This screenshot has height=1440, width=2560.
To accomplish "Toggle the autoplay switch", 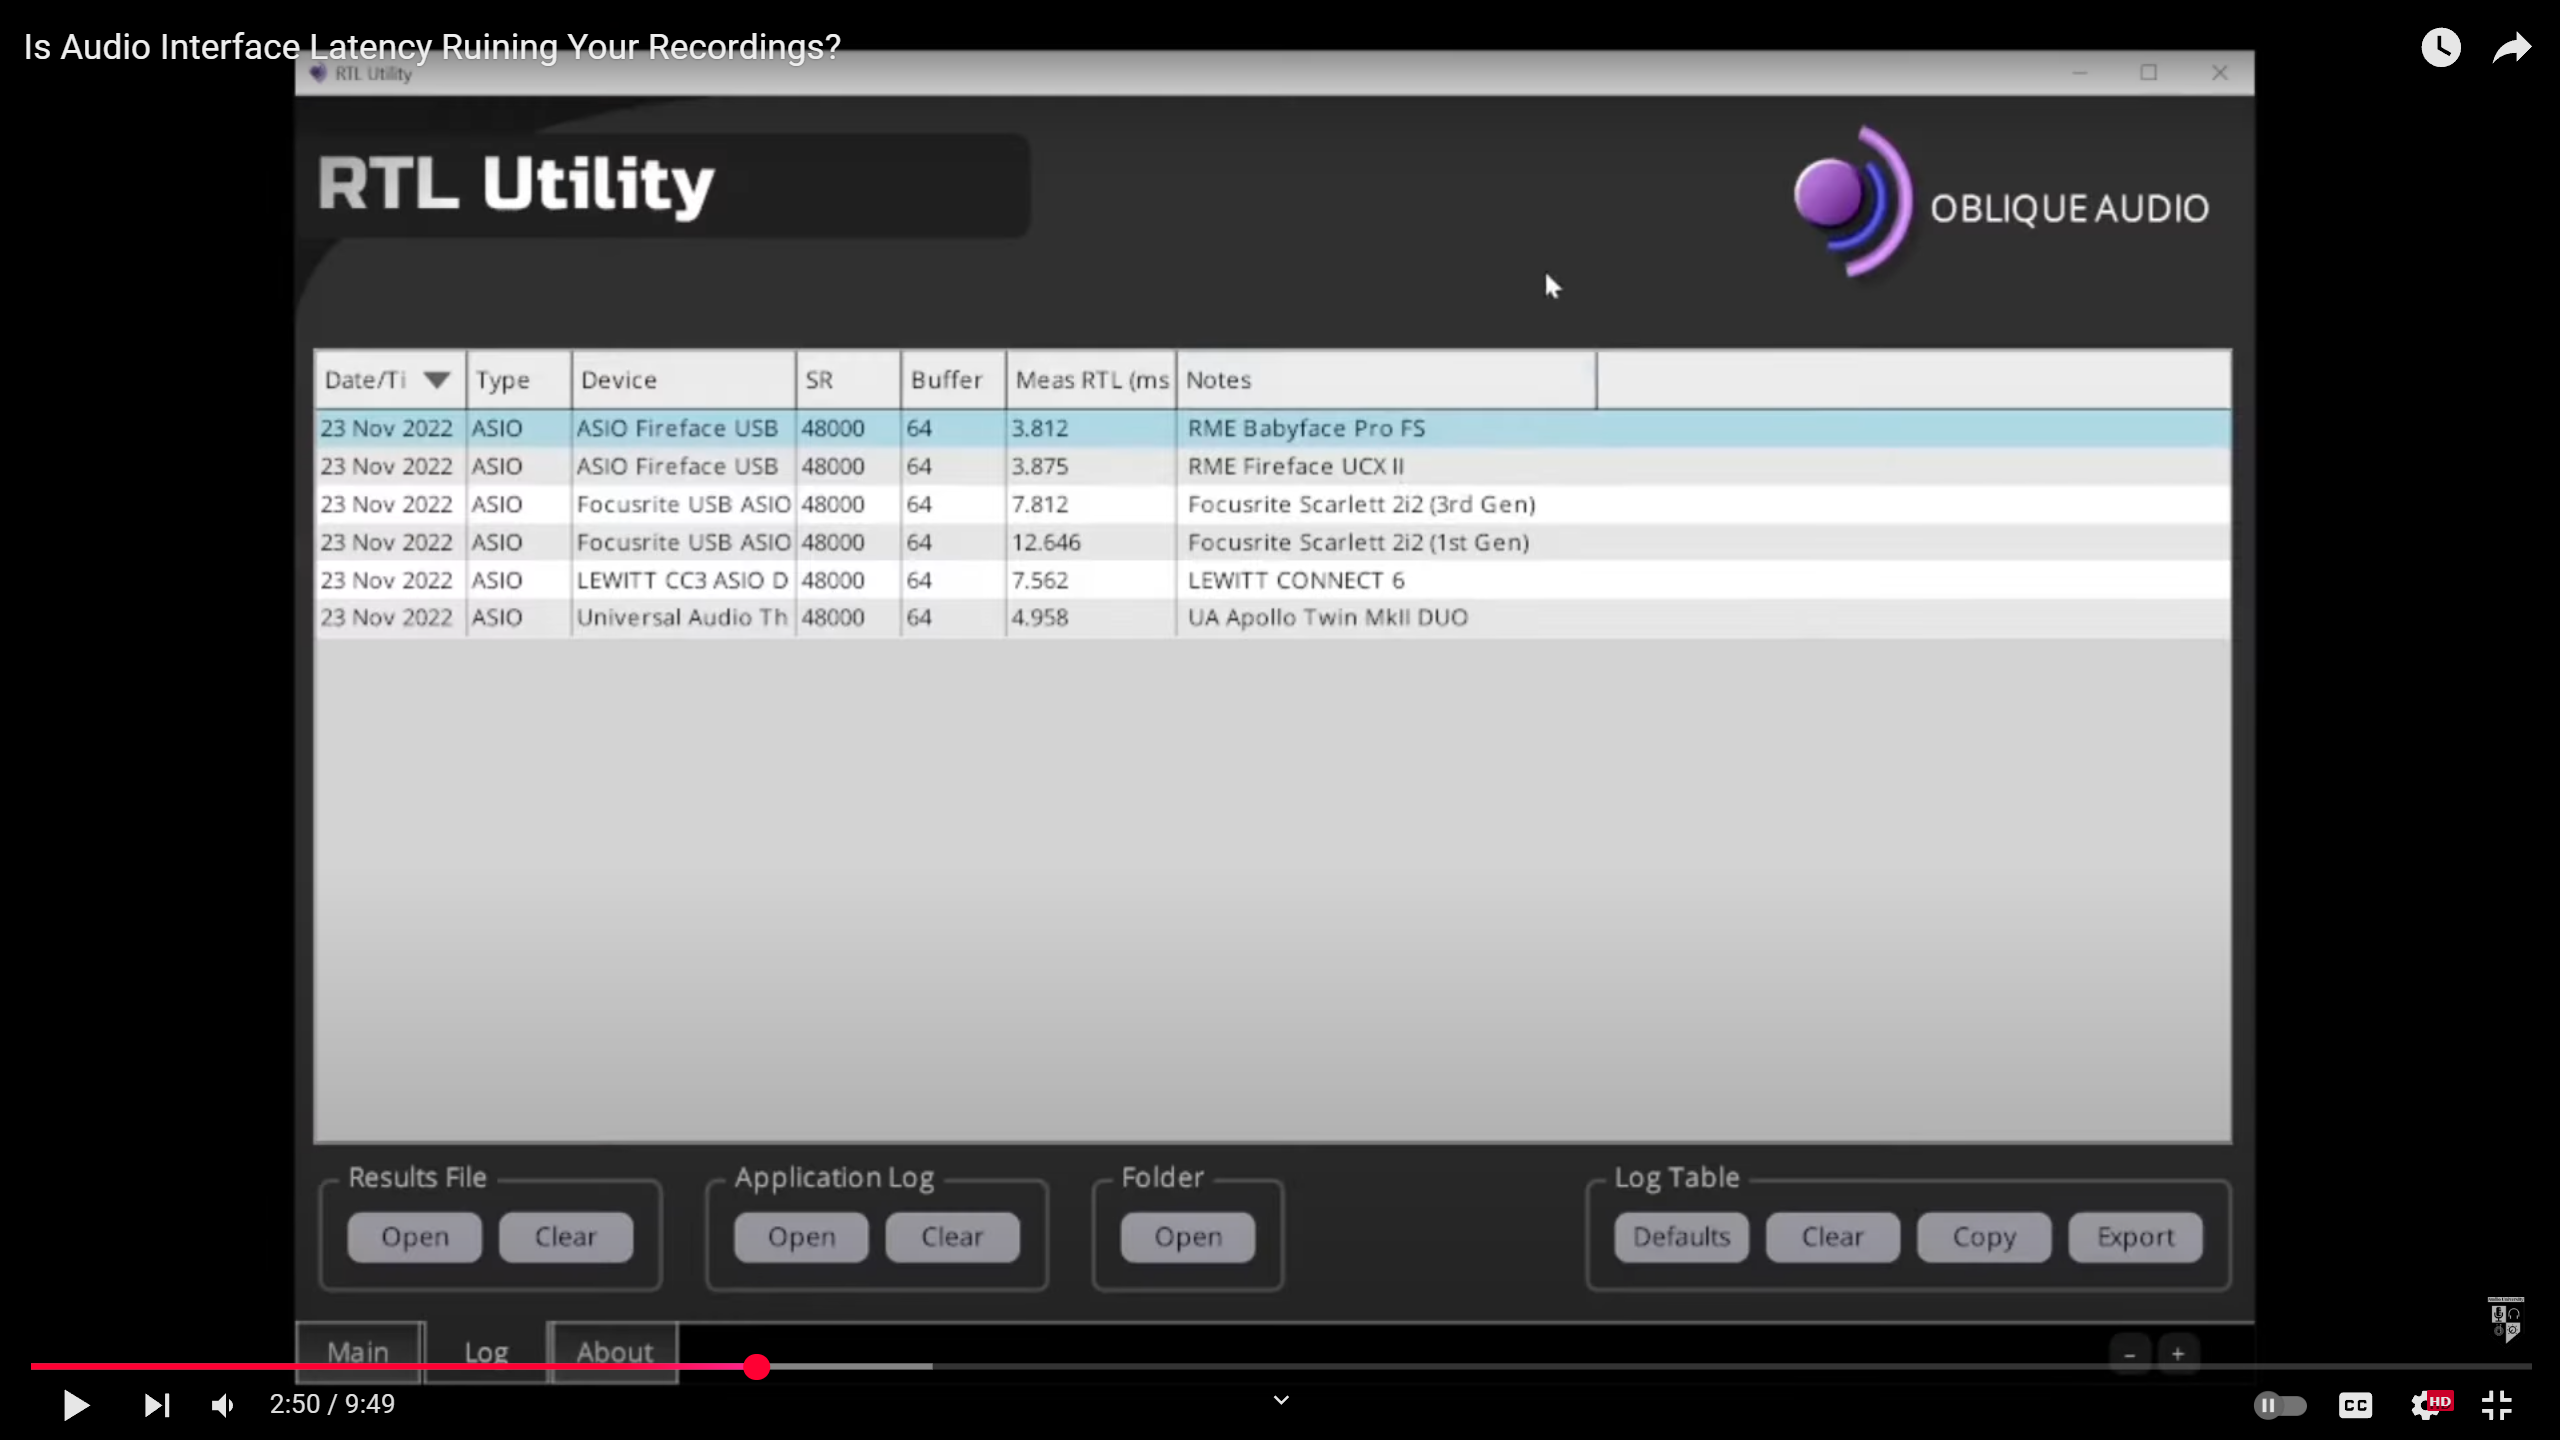I will [x=2280, y=1405].
